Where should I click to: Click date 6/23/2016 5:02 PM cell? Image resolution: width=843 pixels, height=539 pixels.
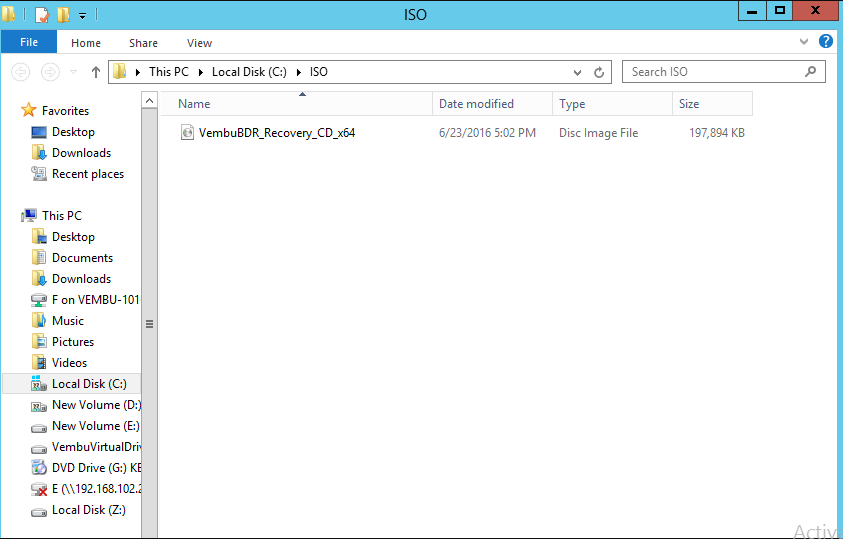[x=487, y=133]
